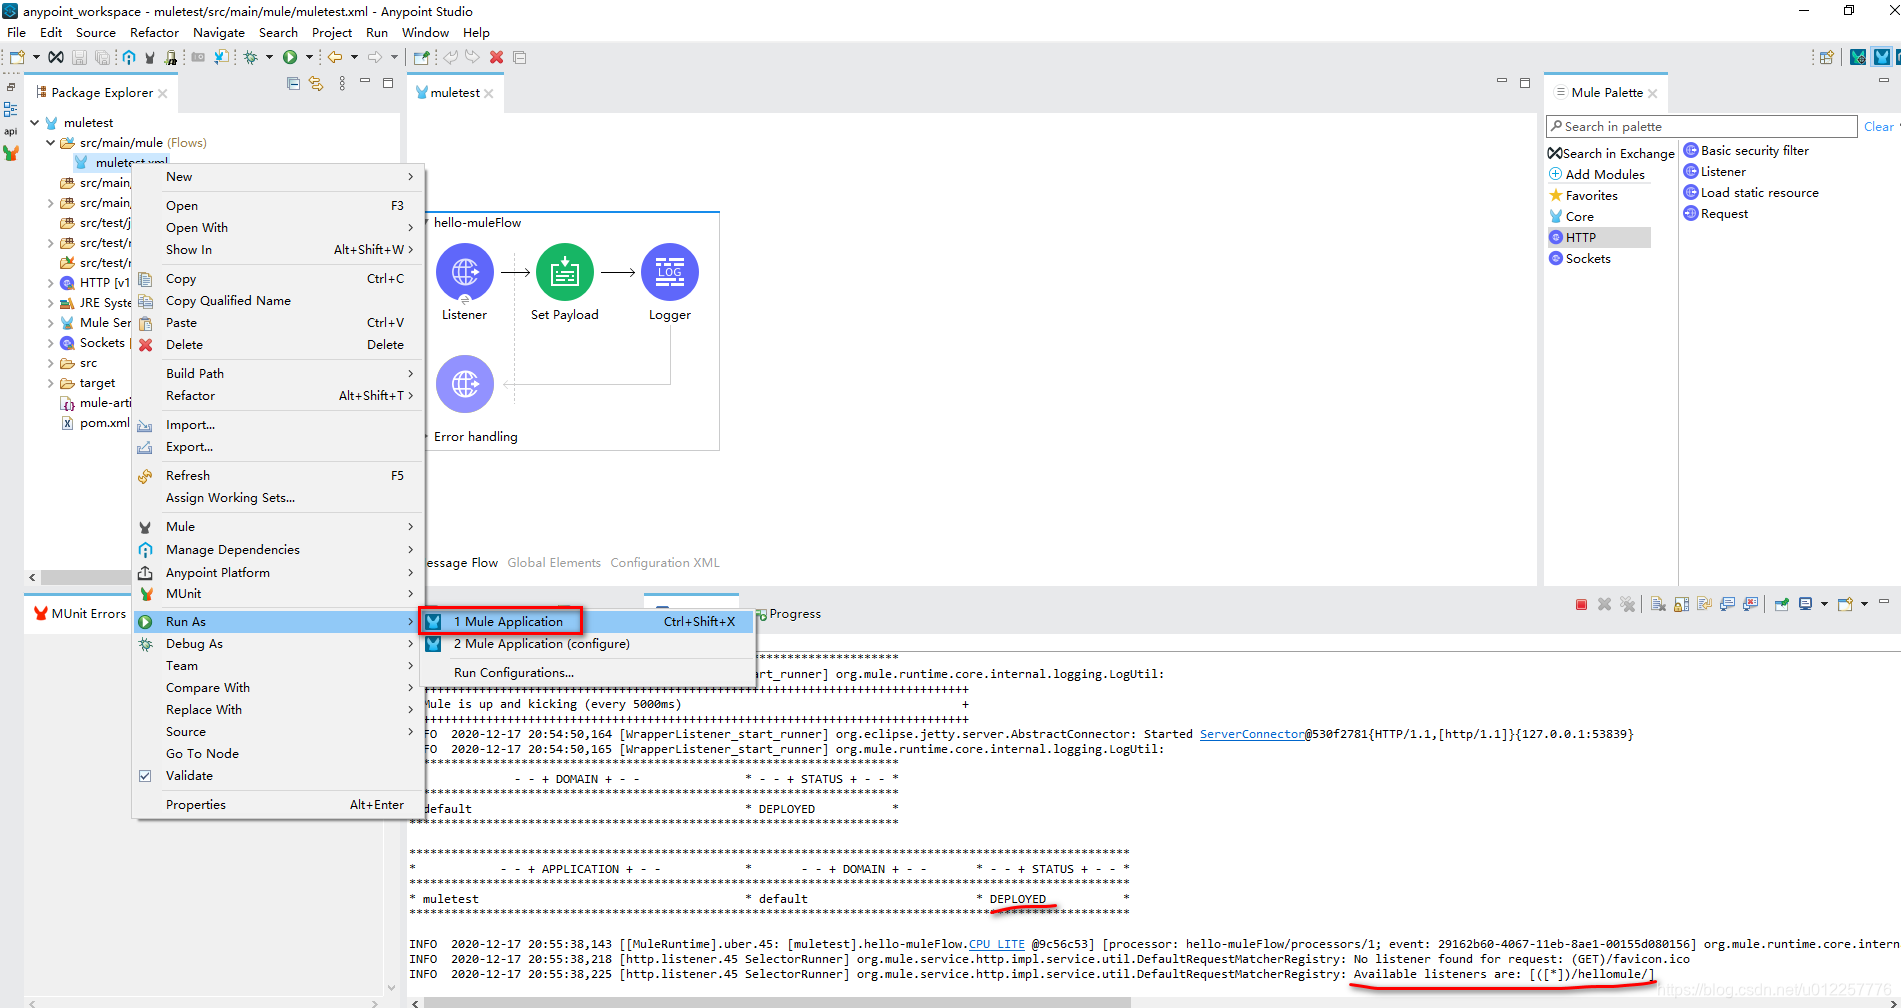Click the Exchange infinity toolbar icon

coord(56,57)
